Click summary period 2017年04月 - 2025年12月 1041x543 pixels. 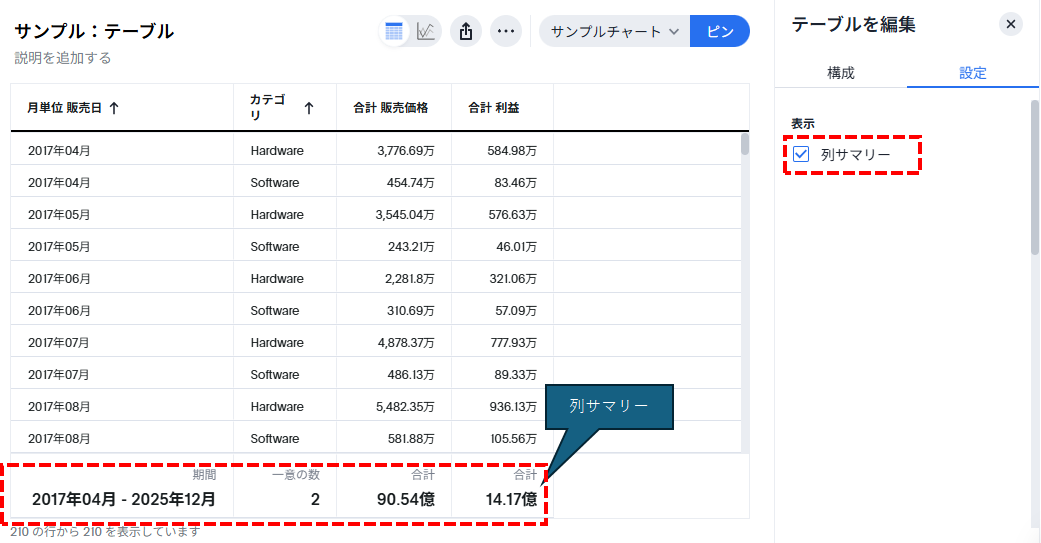tap(124, 499)
